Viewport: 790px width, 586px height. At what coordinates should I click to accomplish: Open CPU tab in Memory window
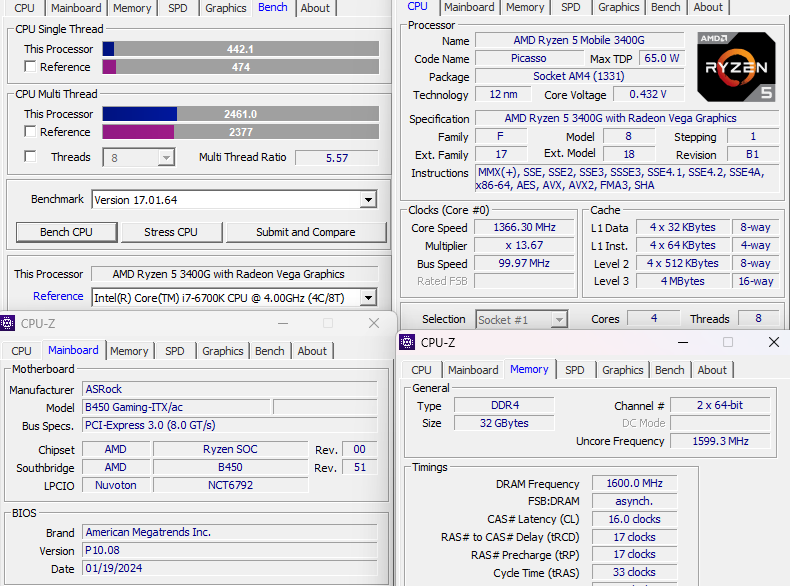[421, 370]
